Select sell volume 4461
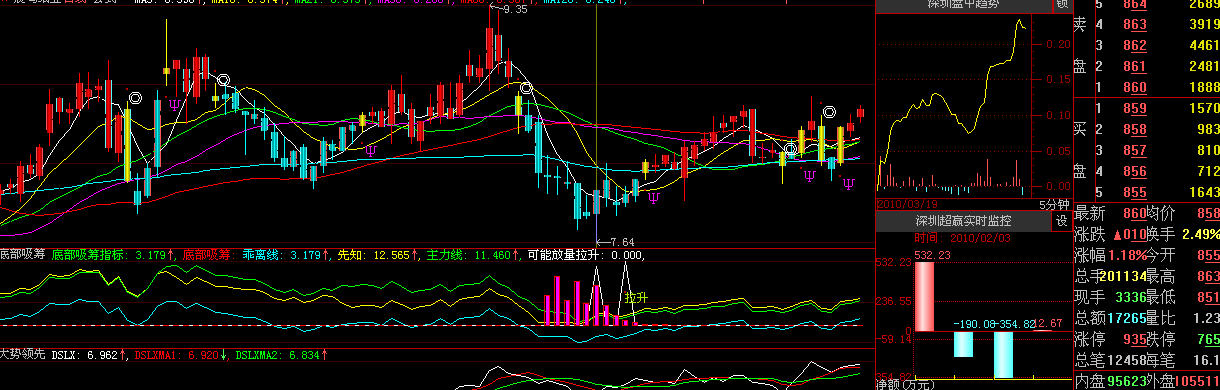This screenshot has width=1220, height=390. point(1205,46)
